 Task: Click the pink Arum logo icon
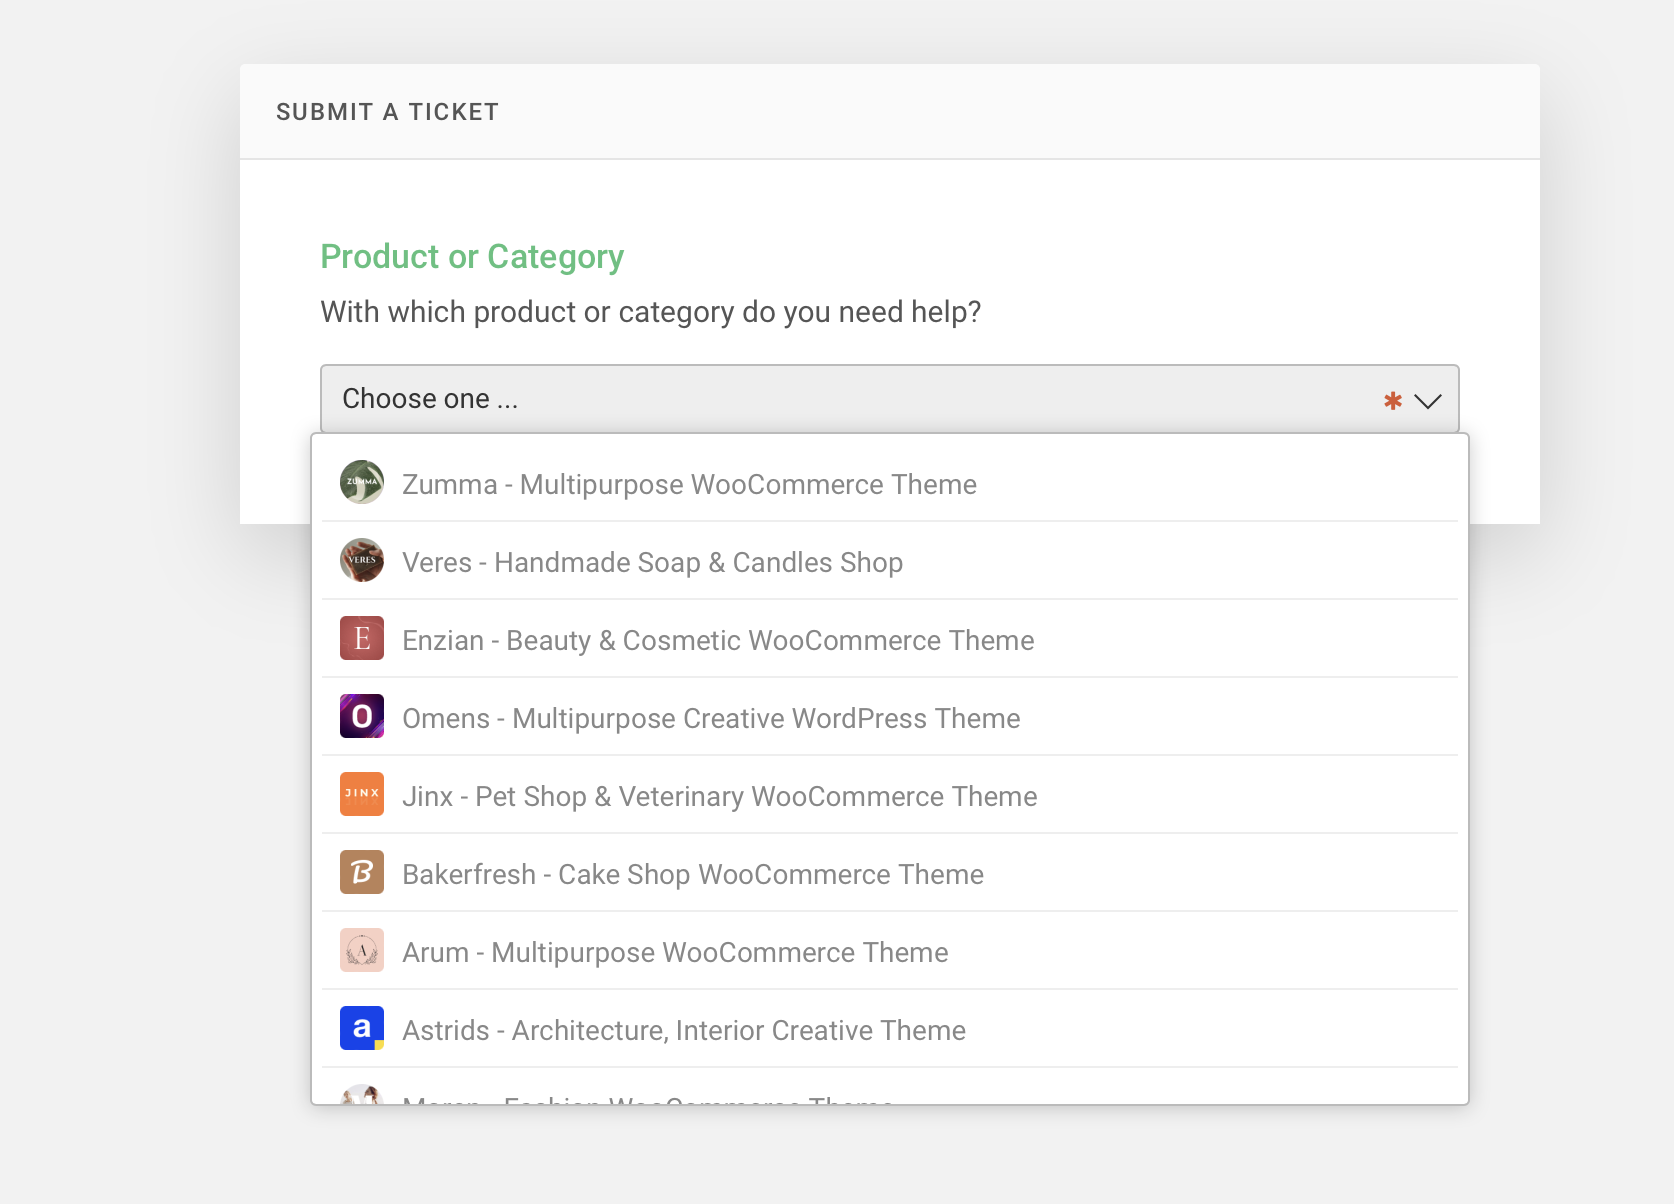[x=362, y=950]
